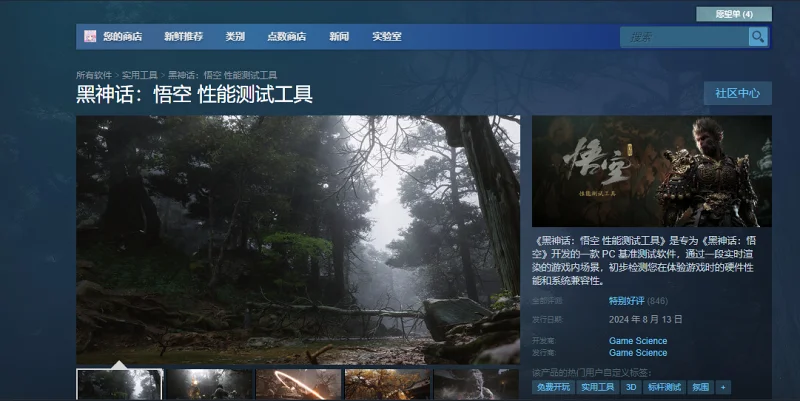Select the 实用工具 tag

click(x=597, y=387)
